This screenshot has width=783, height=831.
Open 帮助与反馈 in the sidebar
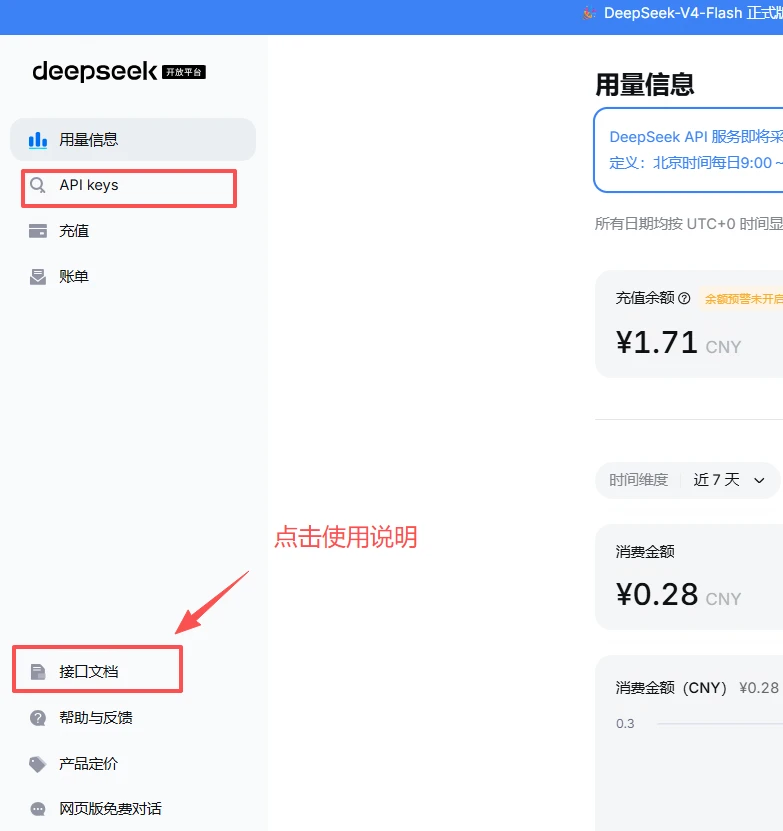point(133,718)
